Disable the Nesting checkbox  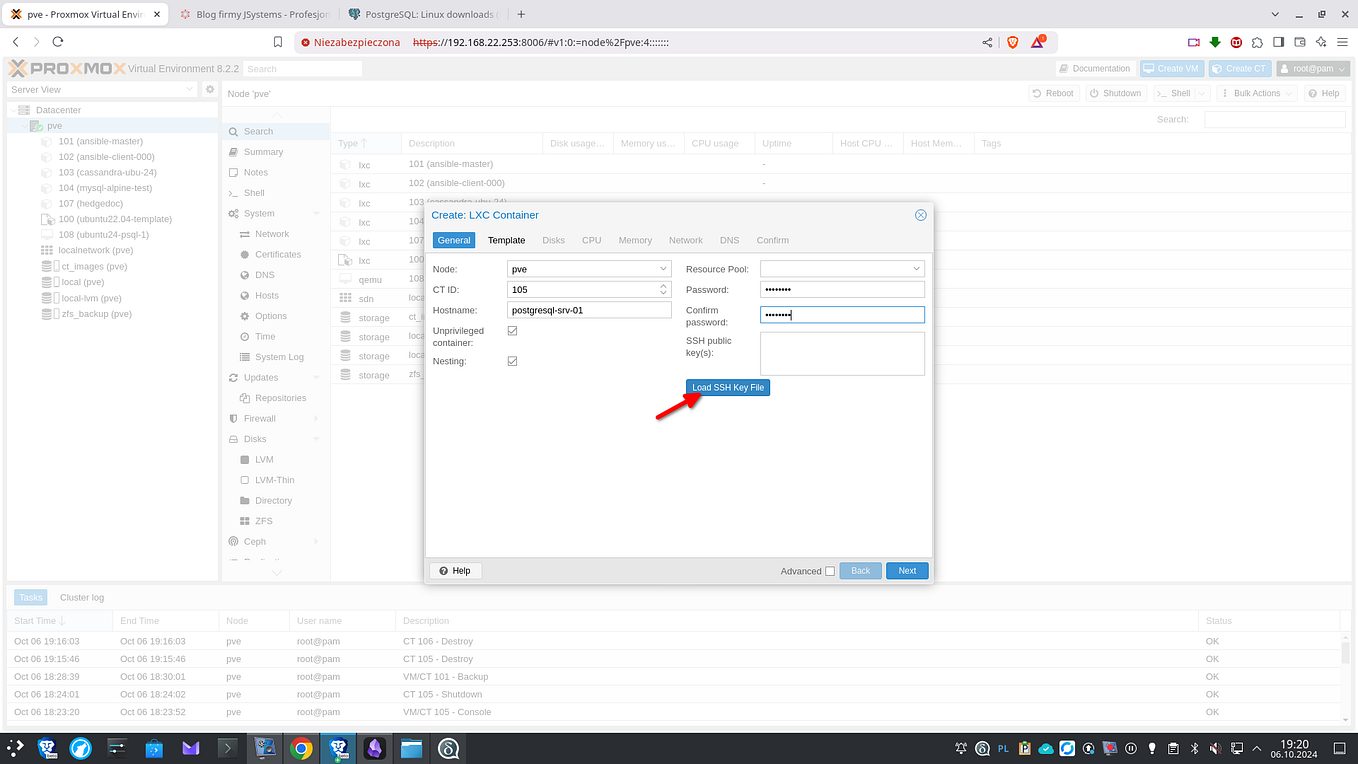[512, 361]
